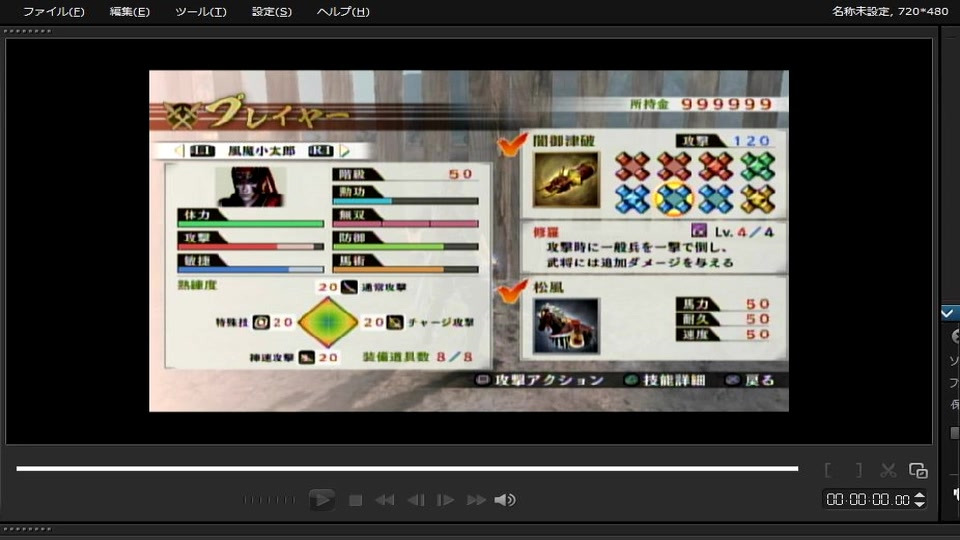Click the red-haired character portrait
960x540 pixels.
click(250, 187)
